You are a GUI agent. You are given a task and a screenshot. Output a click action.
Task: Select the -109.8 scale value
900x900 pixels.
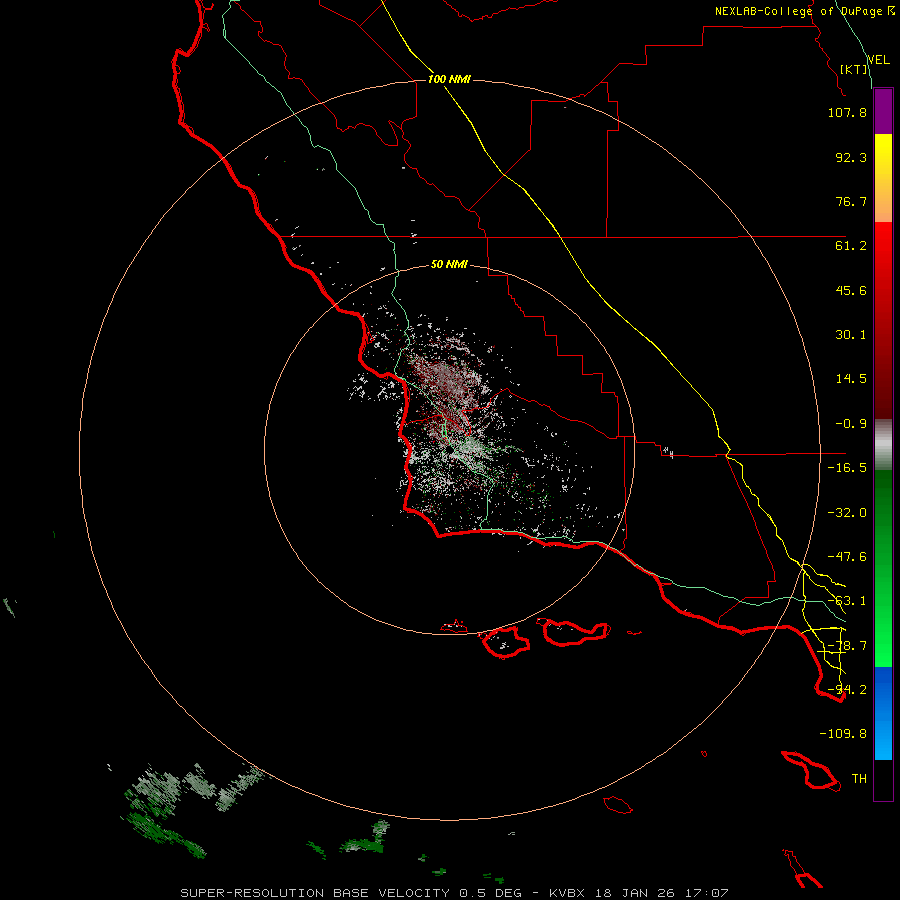[x=843, y=734]
